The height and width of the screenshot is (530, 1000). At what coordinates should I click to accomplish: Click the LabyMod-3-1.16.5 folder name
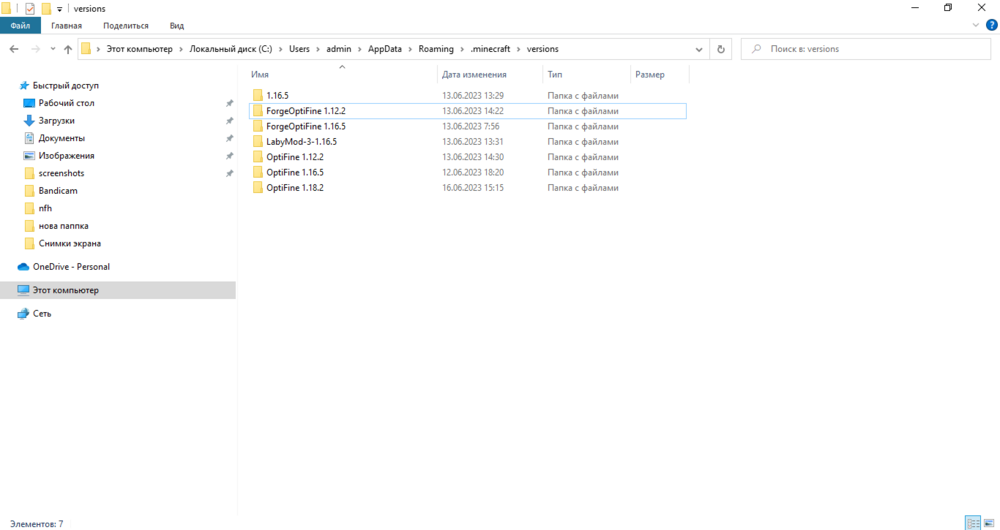[x=302, y=142]
